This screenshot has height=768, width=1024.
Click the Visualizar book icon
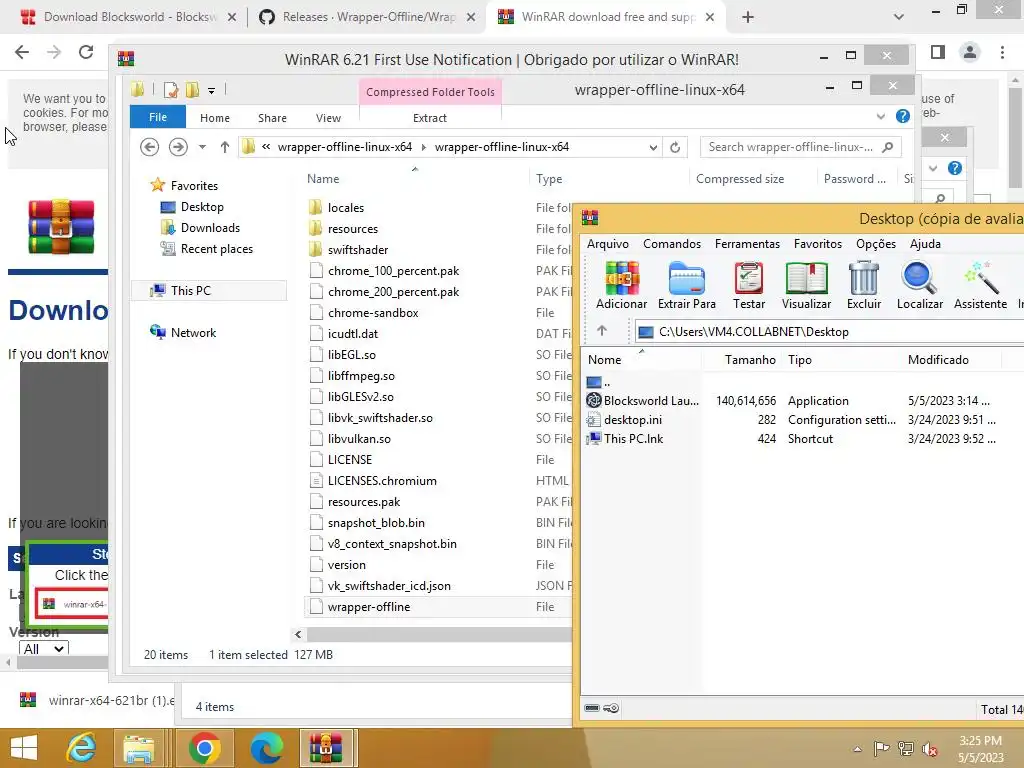(x=806, y=285)
